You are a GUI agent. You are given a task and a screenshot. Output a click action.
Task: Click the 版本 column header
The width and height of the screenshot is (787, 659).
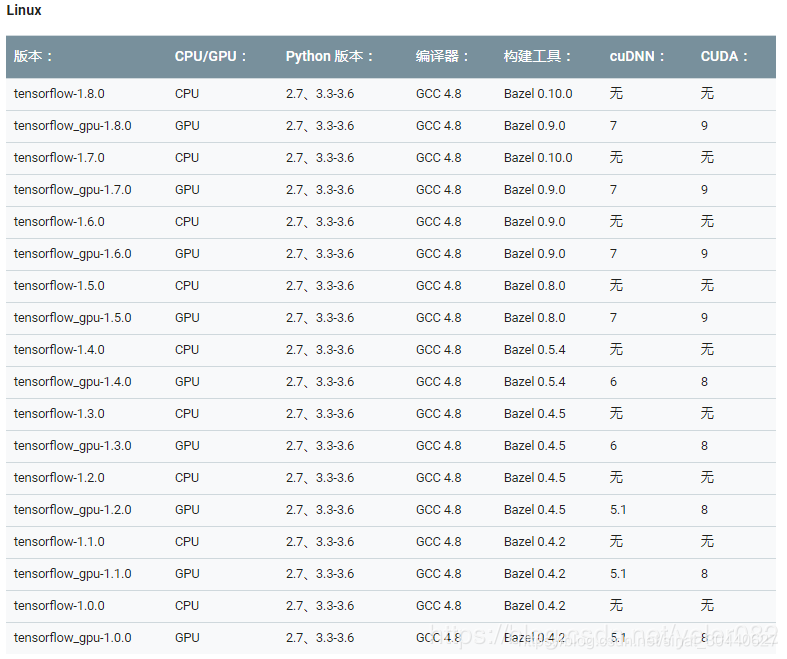click(33, 56)
